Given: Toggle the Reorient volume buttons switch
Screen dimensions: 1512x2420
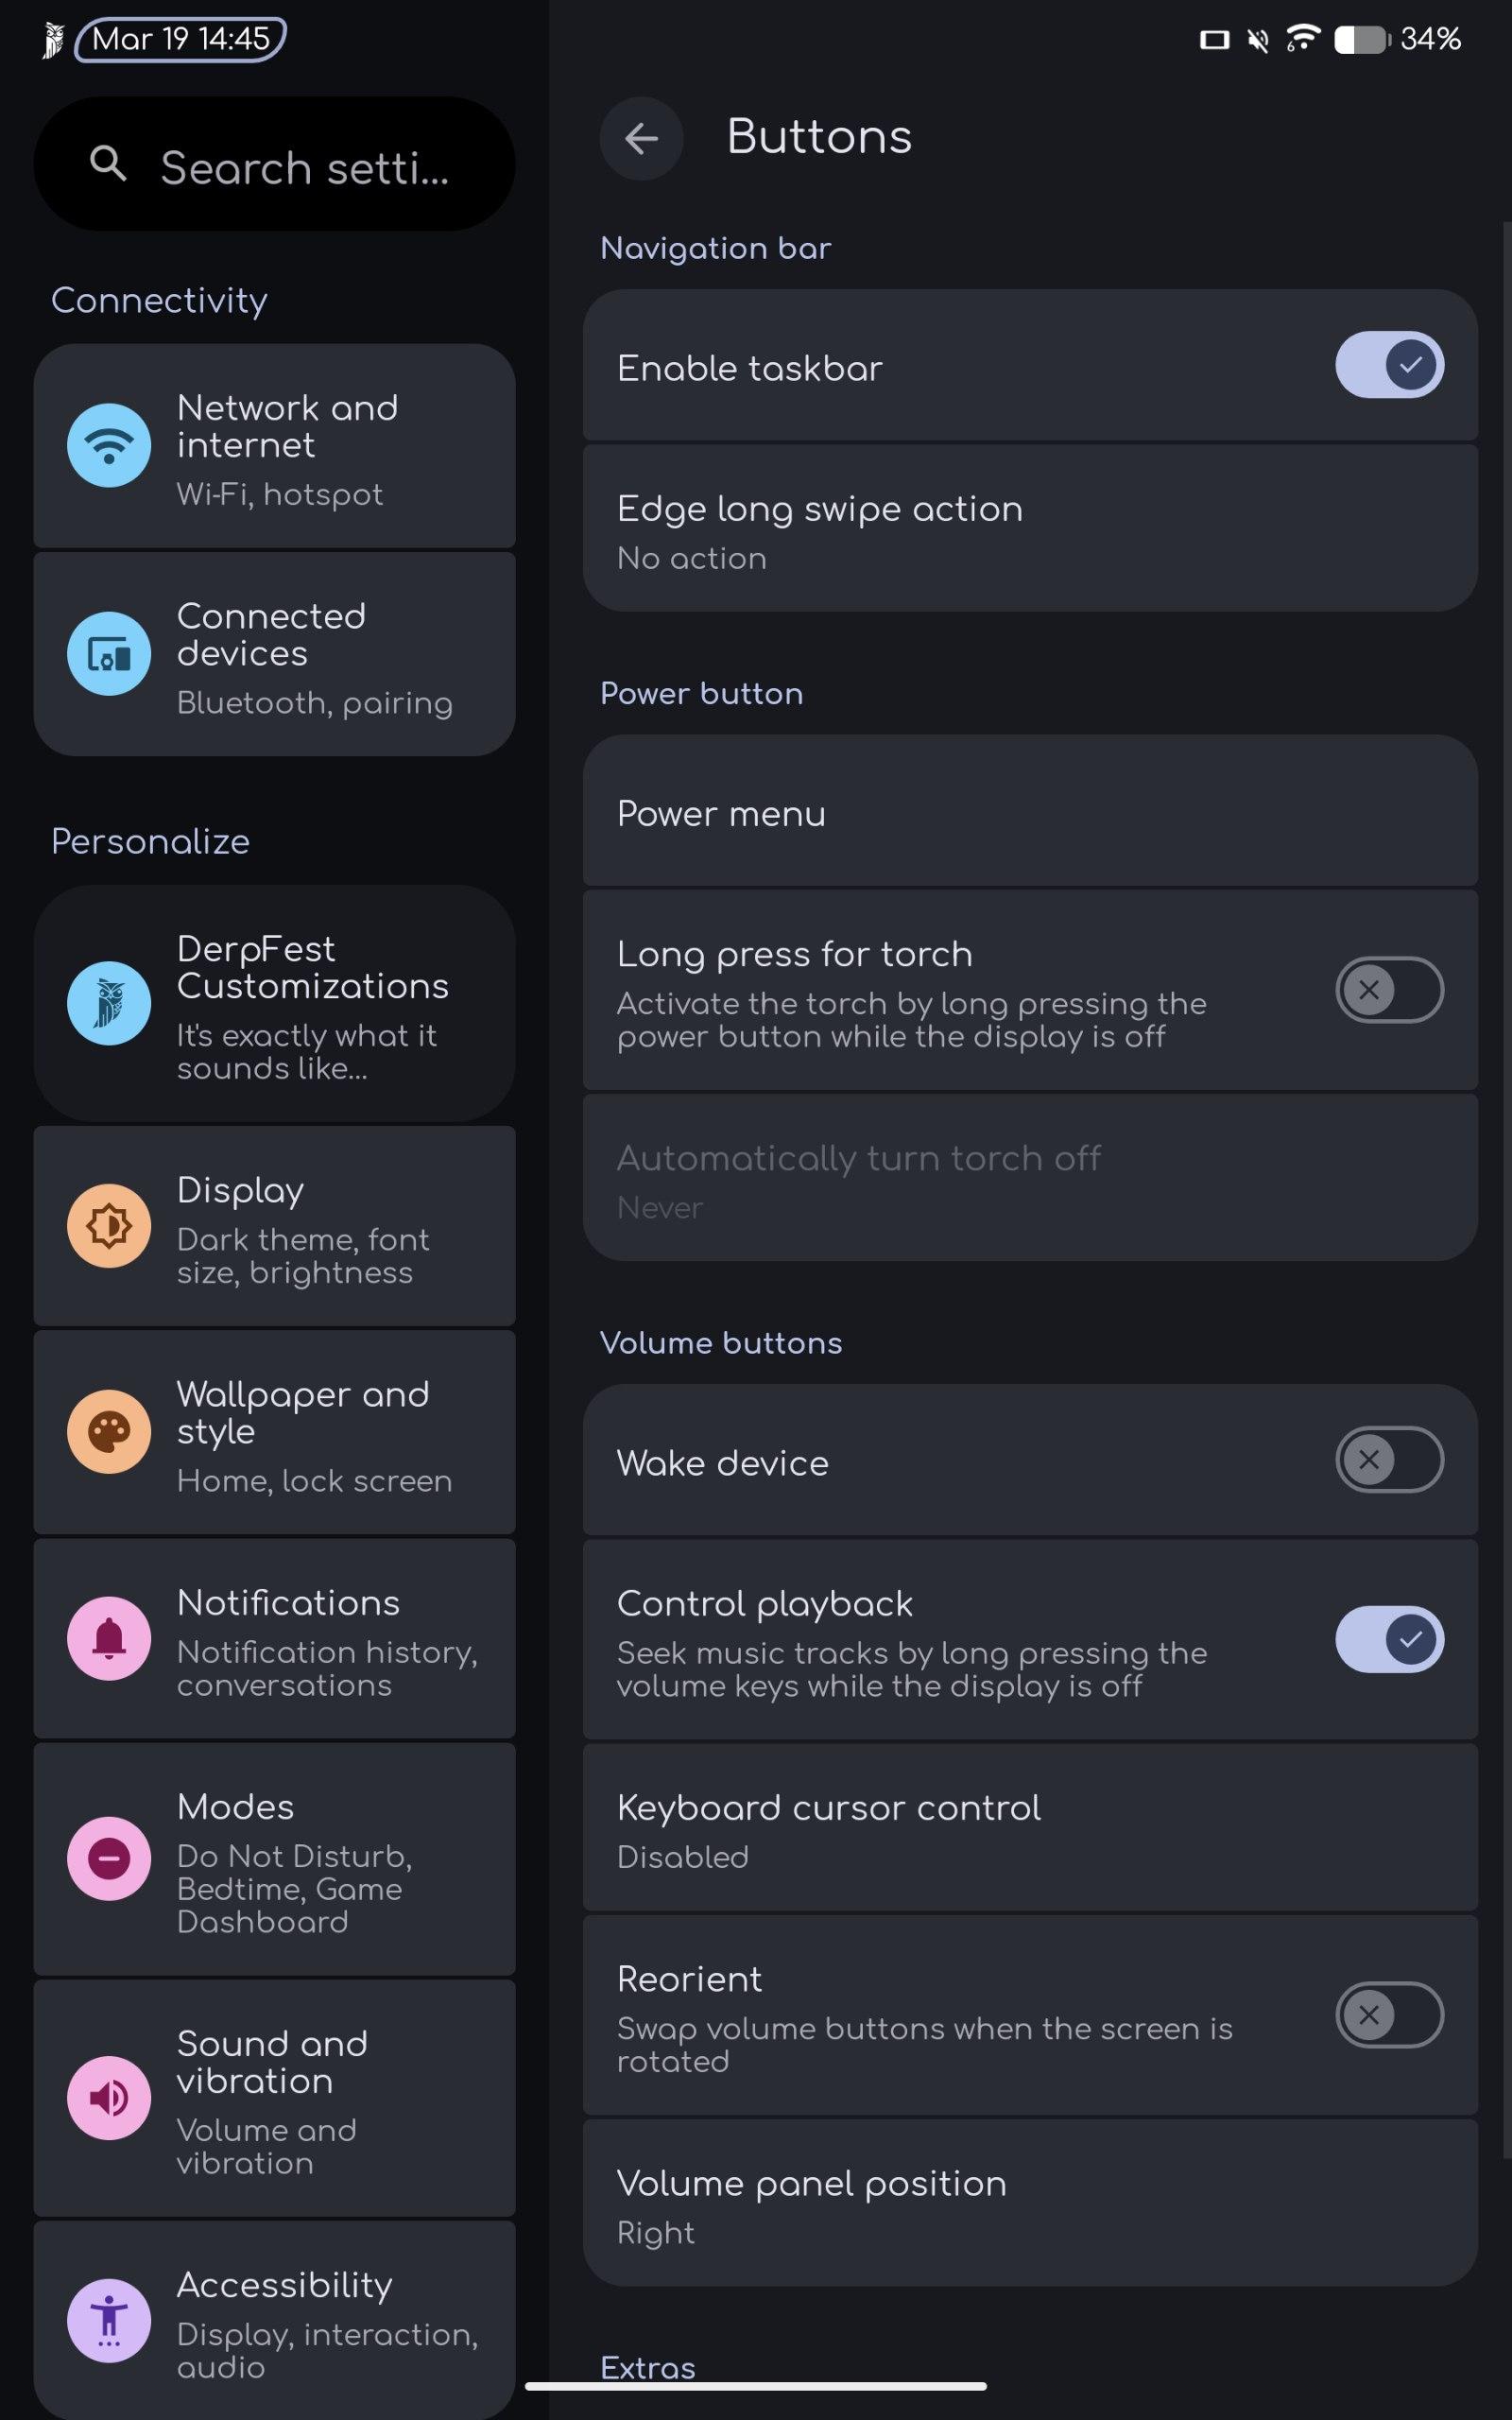Looking at the screenshot, I should click(x=1388, y=2015).
